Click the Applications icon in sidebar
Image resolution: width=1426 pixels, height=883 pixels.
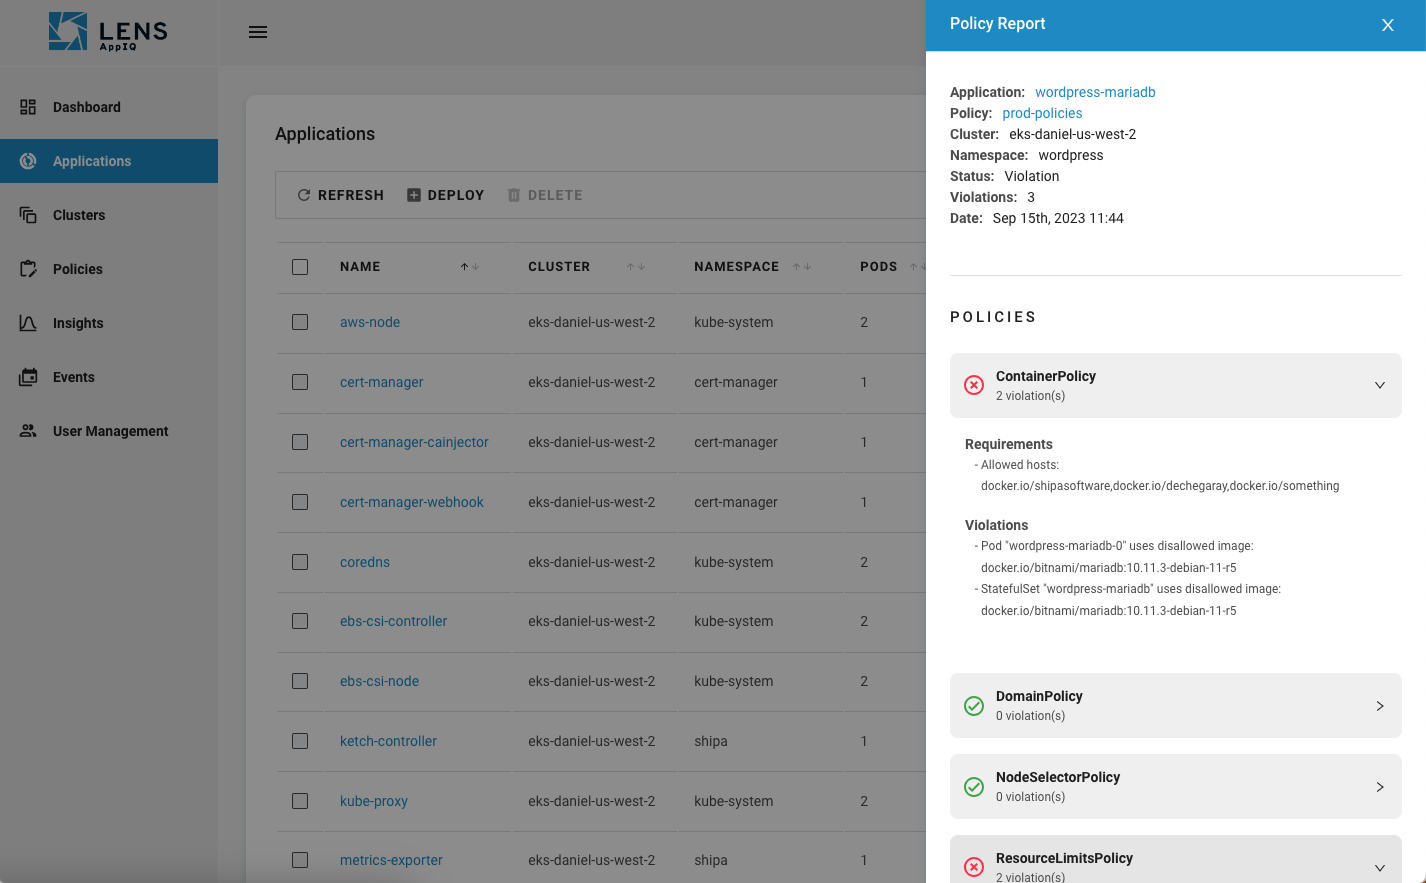pyautogui.click(x=28, y=161)
